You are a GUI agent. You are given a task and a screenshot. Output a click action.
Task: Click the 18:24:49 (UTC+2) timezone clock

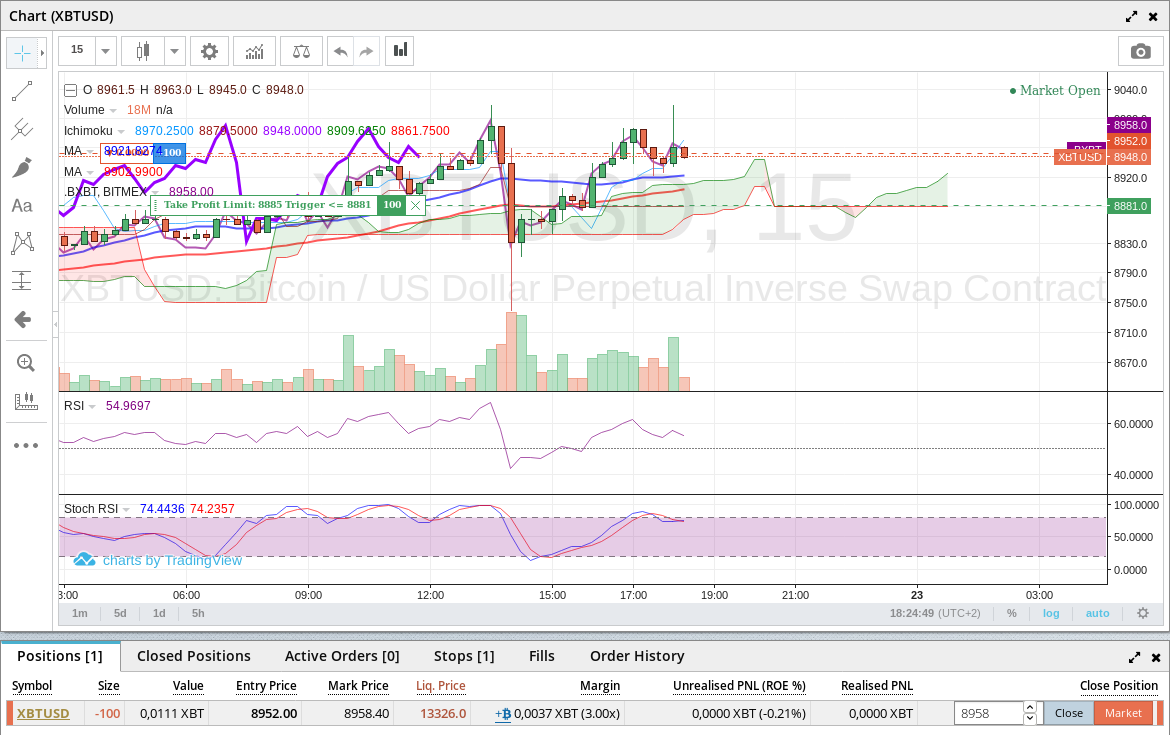pos(935,613)
